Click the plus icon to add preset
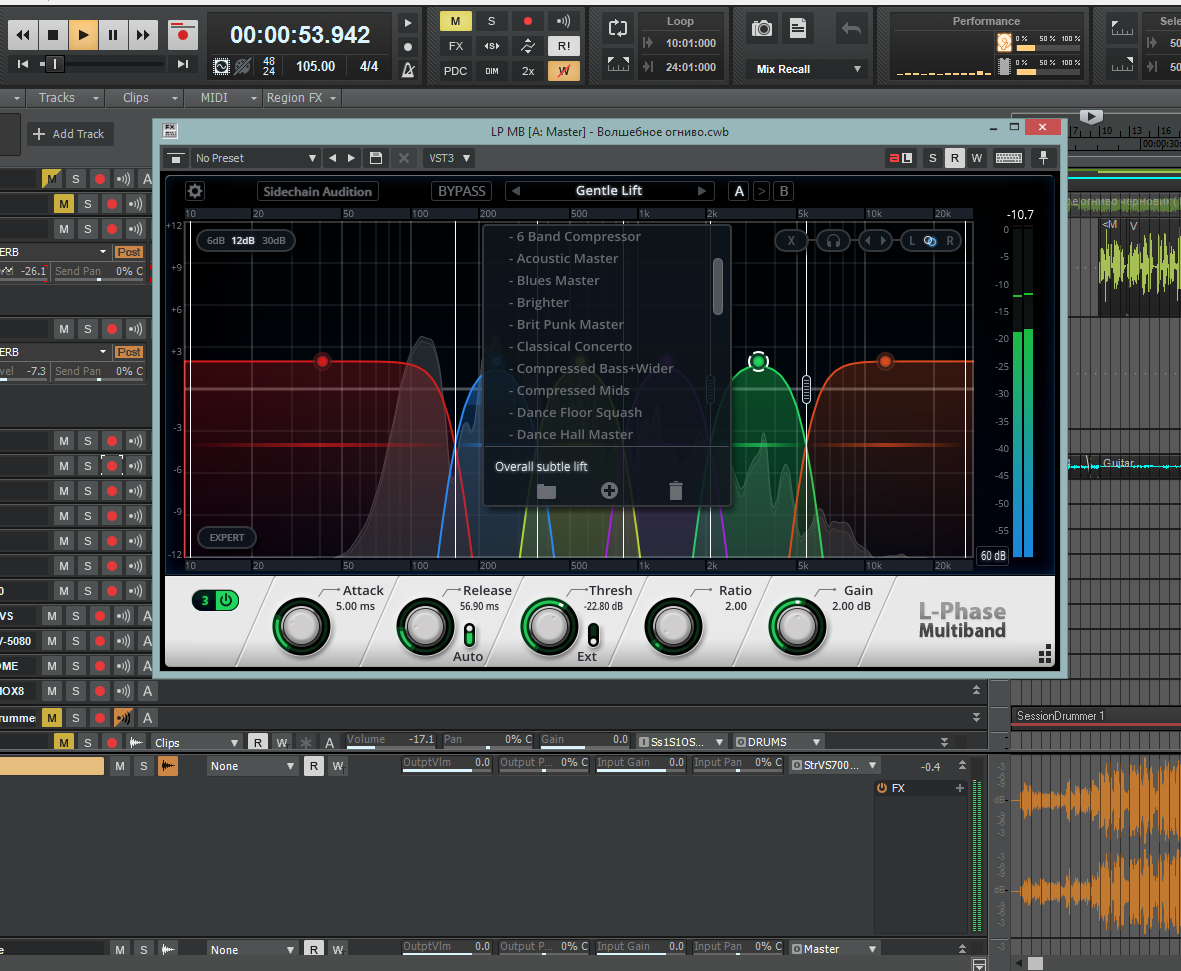 609,490
